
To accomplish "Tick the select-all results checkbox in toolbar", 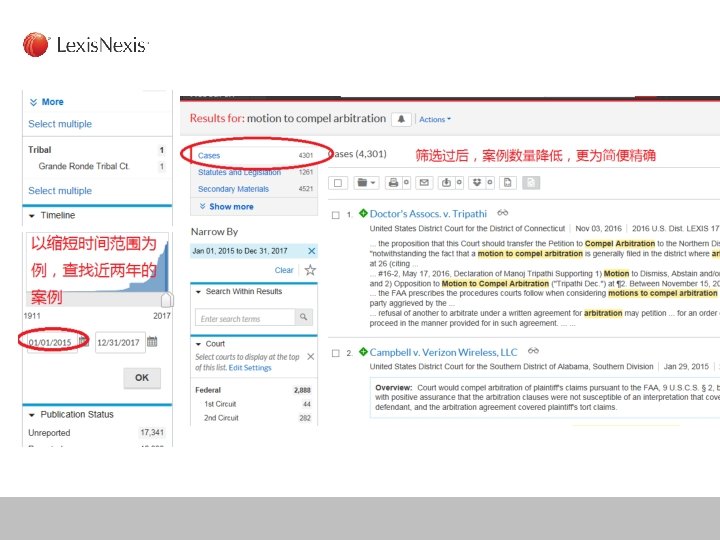I will 338,183.
